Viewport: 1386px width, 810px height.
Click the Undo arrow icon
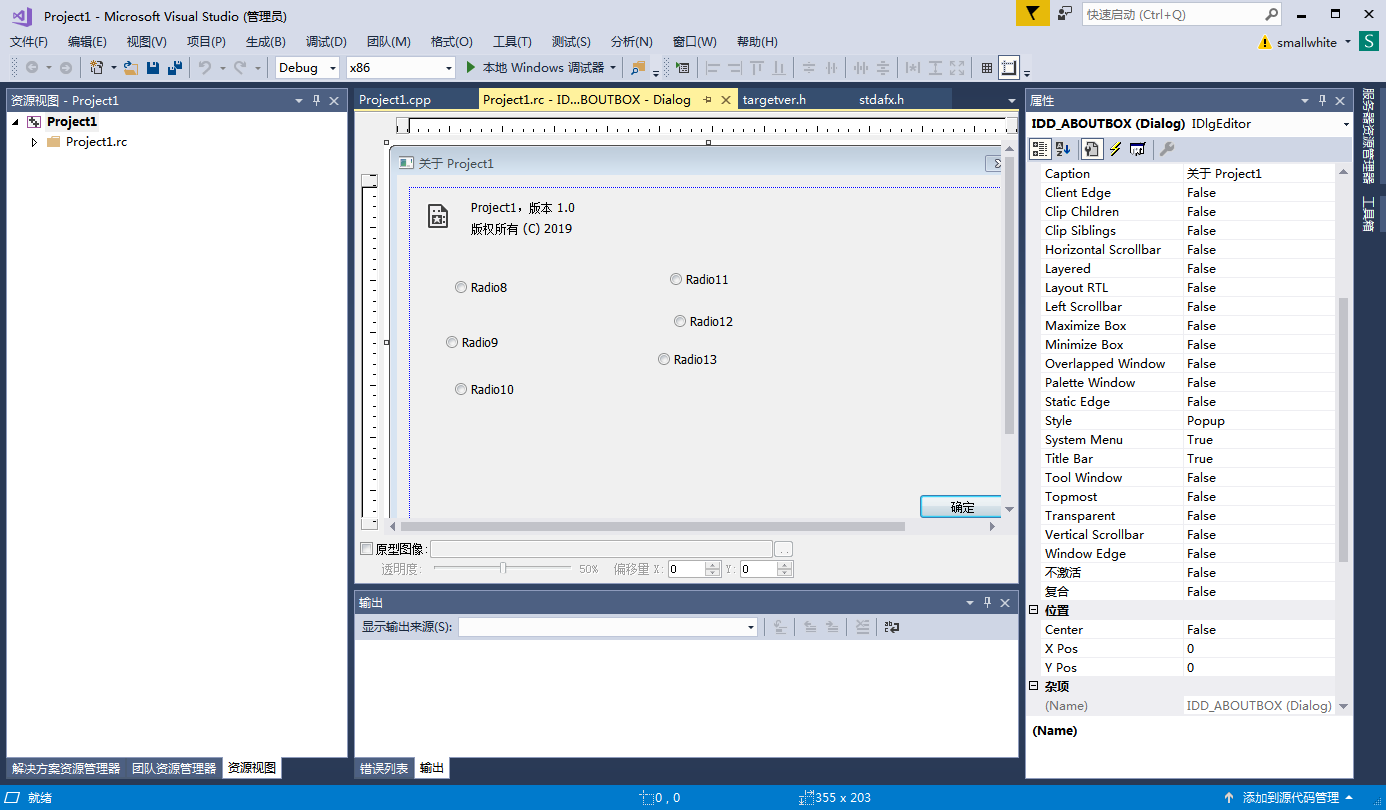point(204,68)
